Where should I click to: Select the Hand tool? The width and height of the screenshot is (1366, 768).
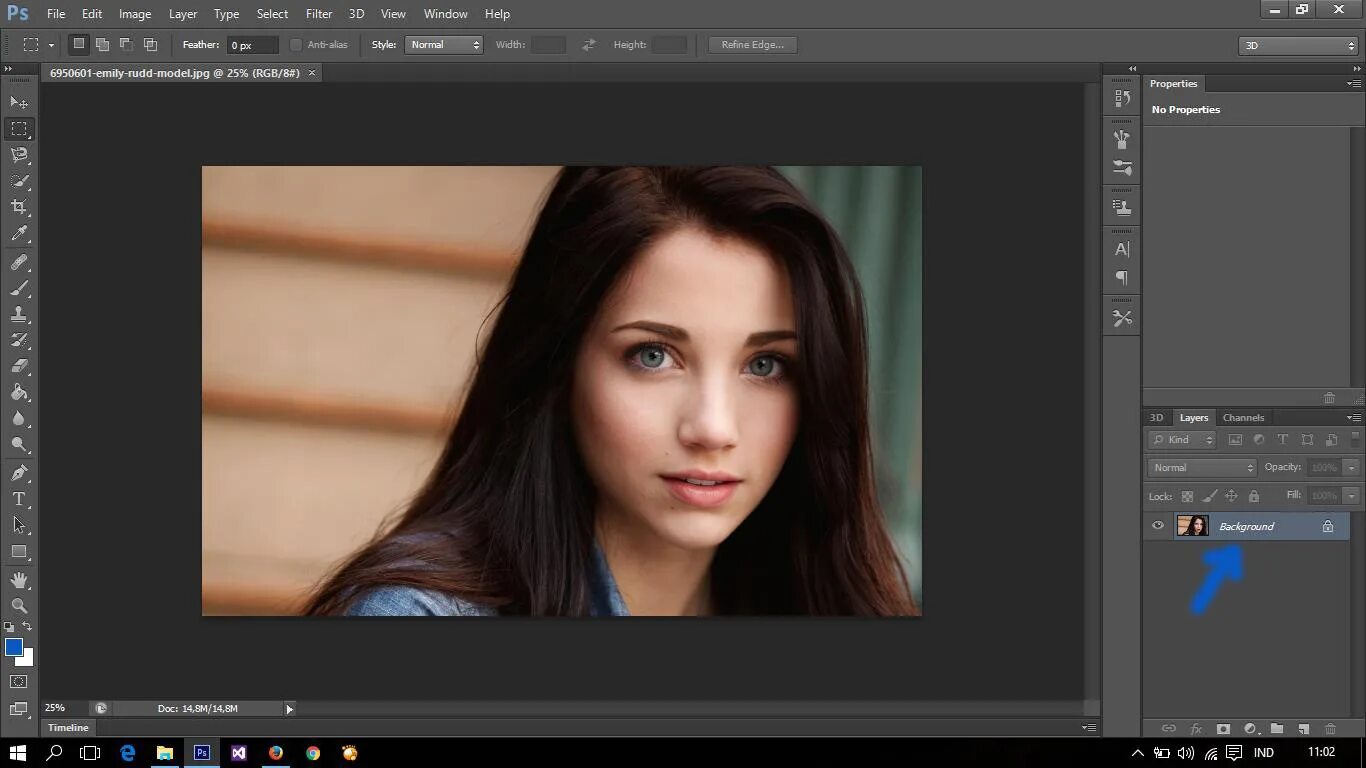[x=19, y=580]
